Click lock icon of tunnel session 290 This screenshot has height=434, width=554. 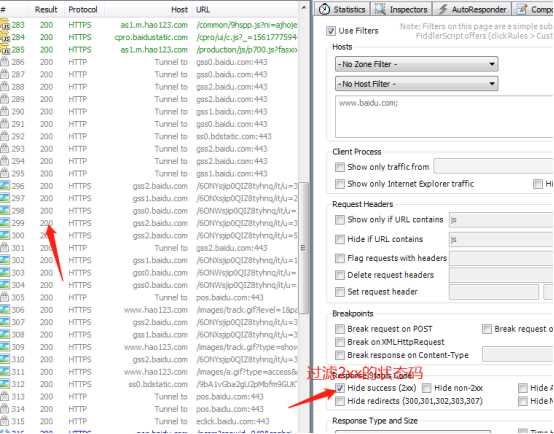[x=5, y=112]
